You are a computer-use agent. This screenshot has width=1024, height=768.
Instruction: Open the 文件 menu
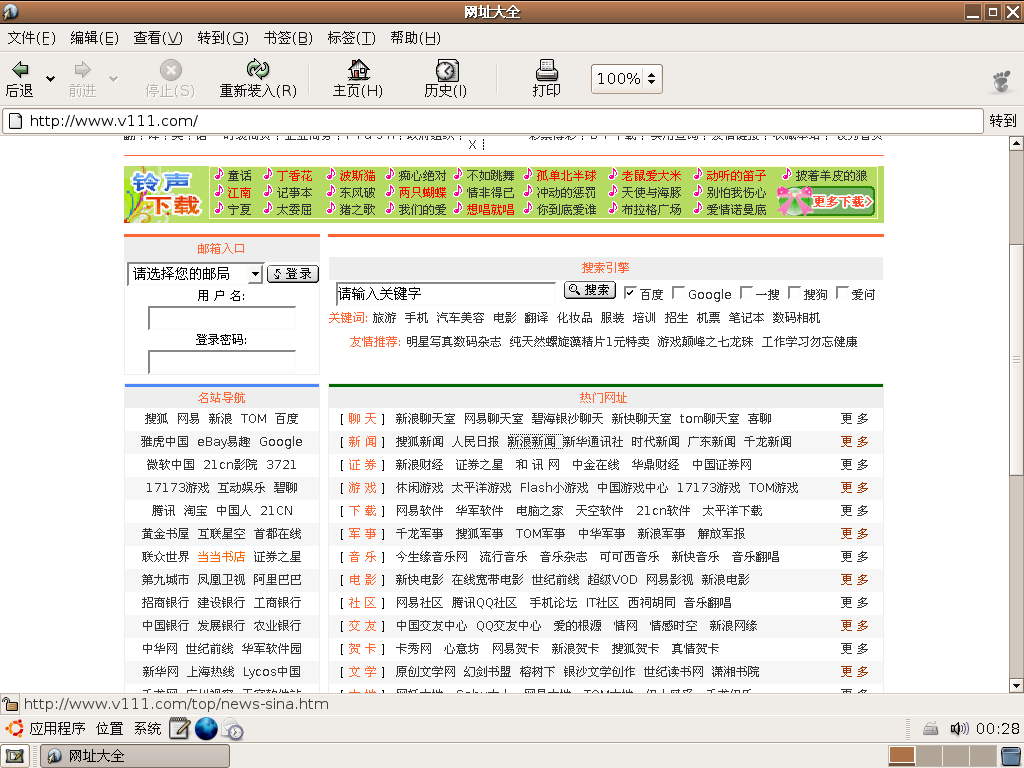tap(31, 38)
